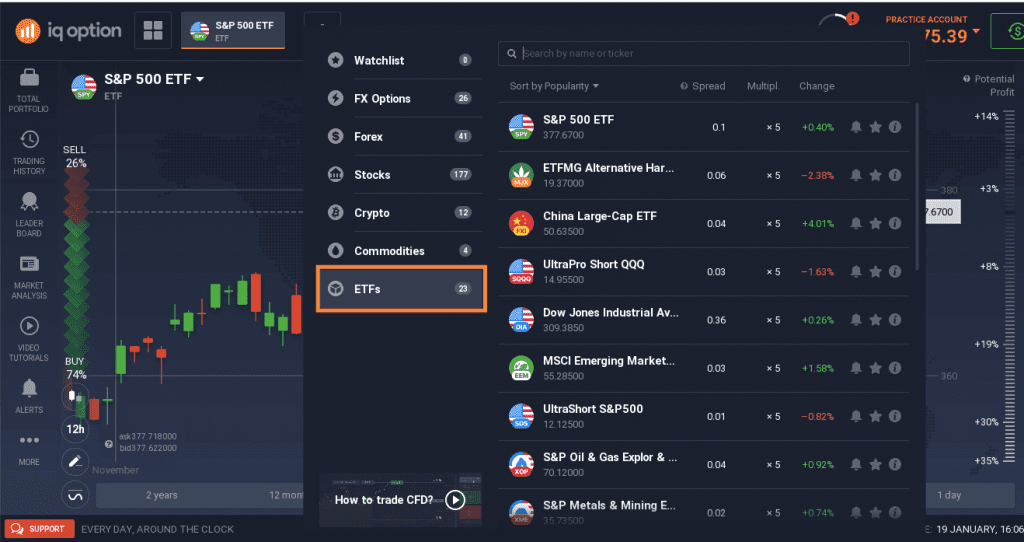Screen dimensions: 1024x542
Task: Click the ask/bid help question icon
Action: (x=109, y=444)
